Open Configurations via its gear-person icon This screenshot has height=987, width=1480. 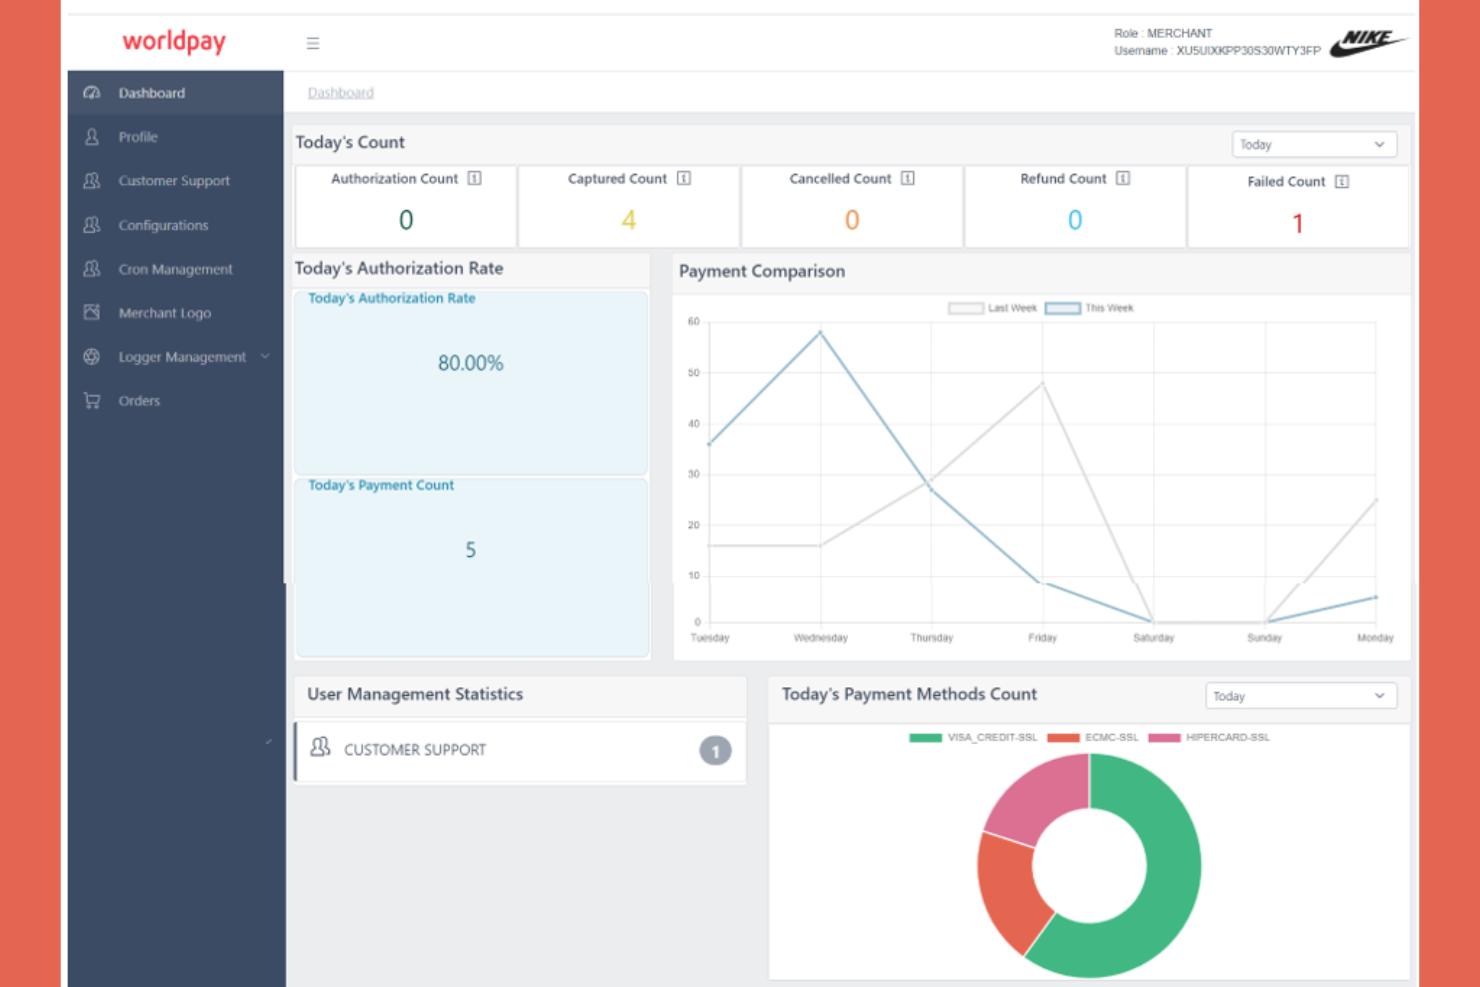(x=91, y=225)
